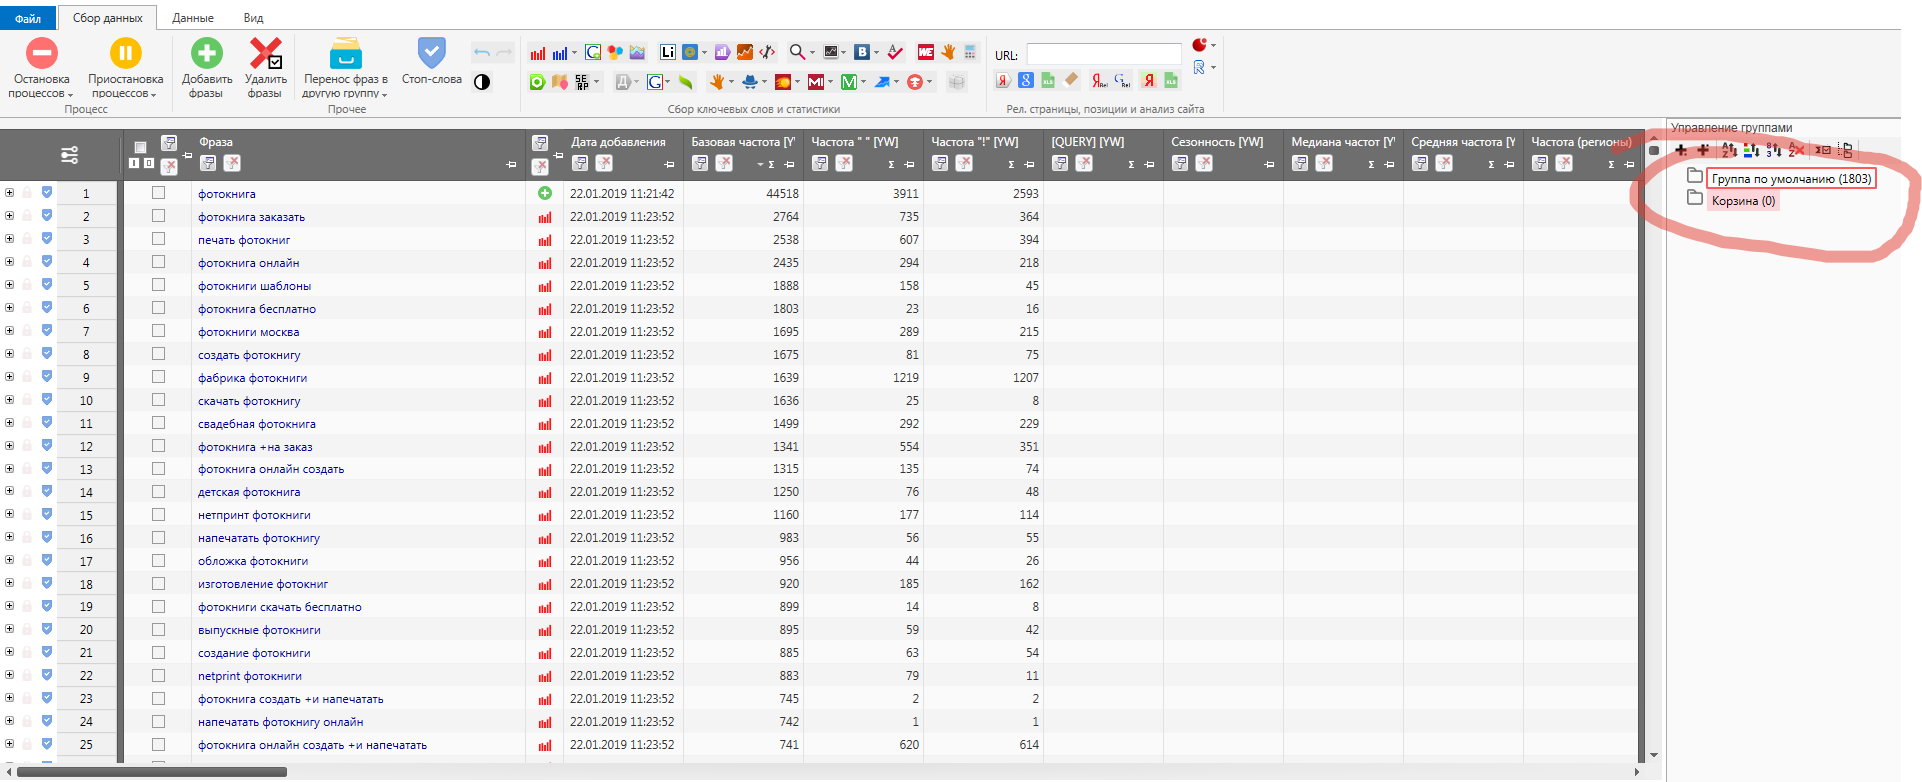Open the Файл menu tab
This screenshot has width=1922, height=782.
[x=28, y=18]
